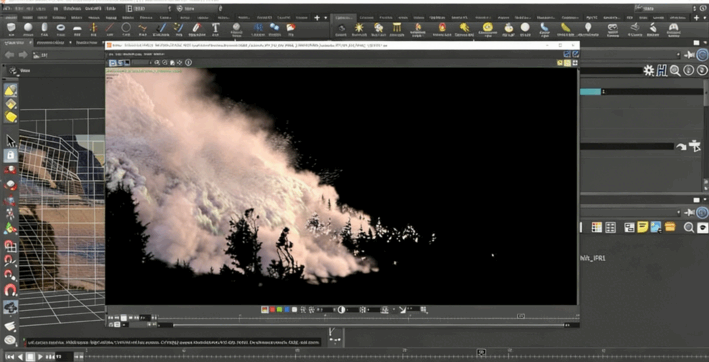Toggle the pin icon in network pane
This screenshot has width=709, height=362.
point(690,212)
